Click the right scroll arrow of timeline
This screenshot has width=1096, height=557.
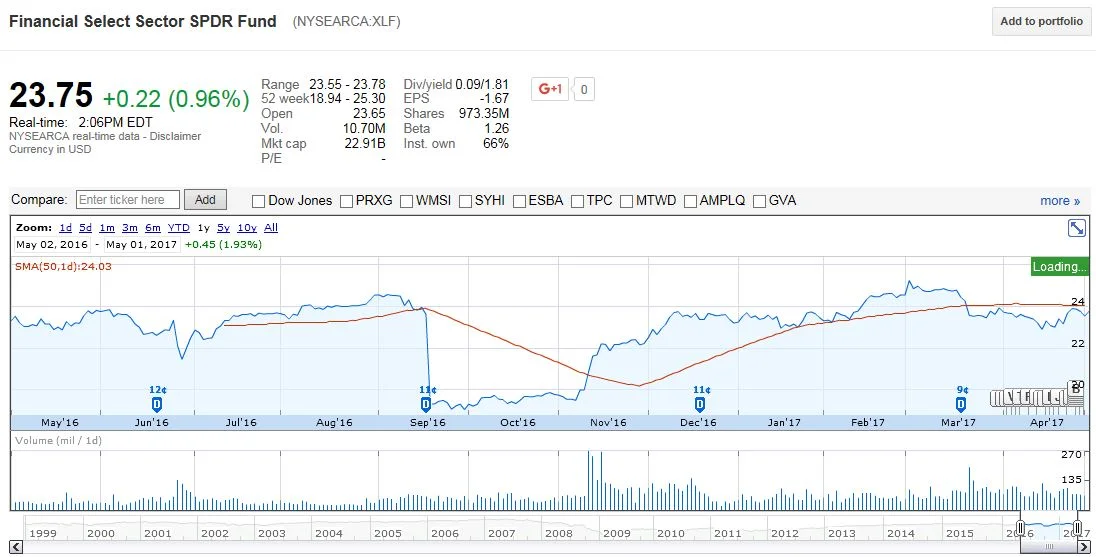[1083, 547]
